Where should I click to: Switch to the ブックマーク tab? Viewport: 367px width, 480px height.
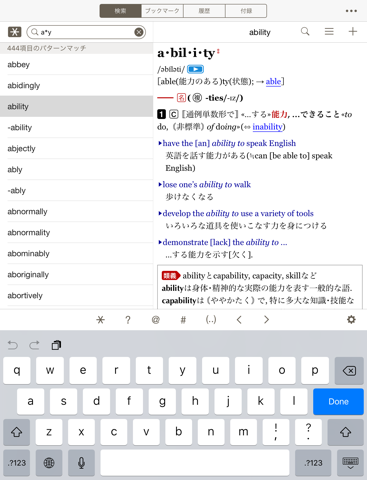pyautogui.click(x=162, y=11)
